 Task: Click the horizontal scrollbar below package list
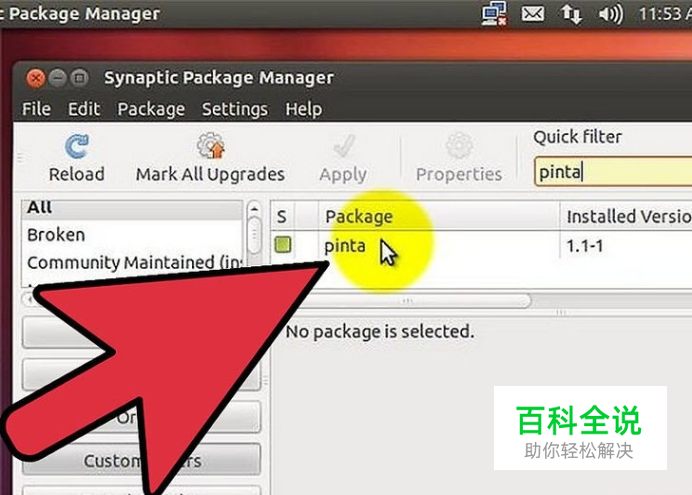(x=408, y=301)
